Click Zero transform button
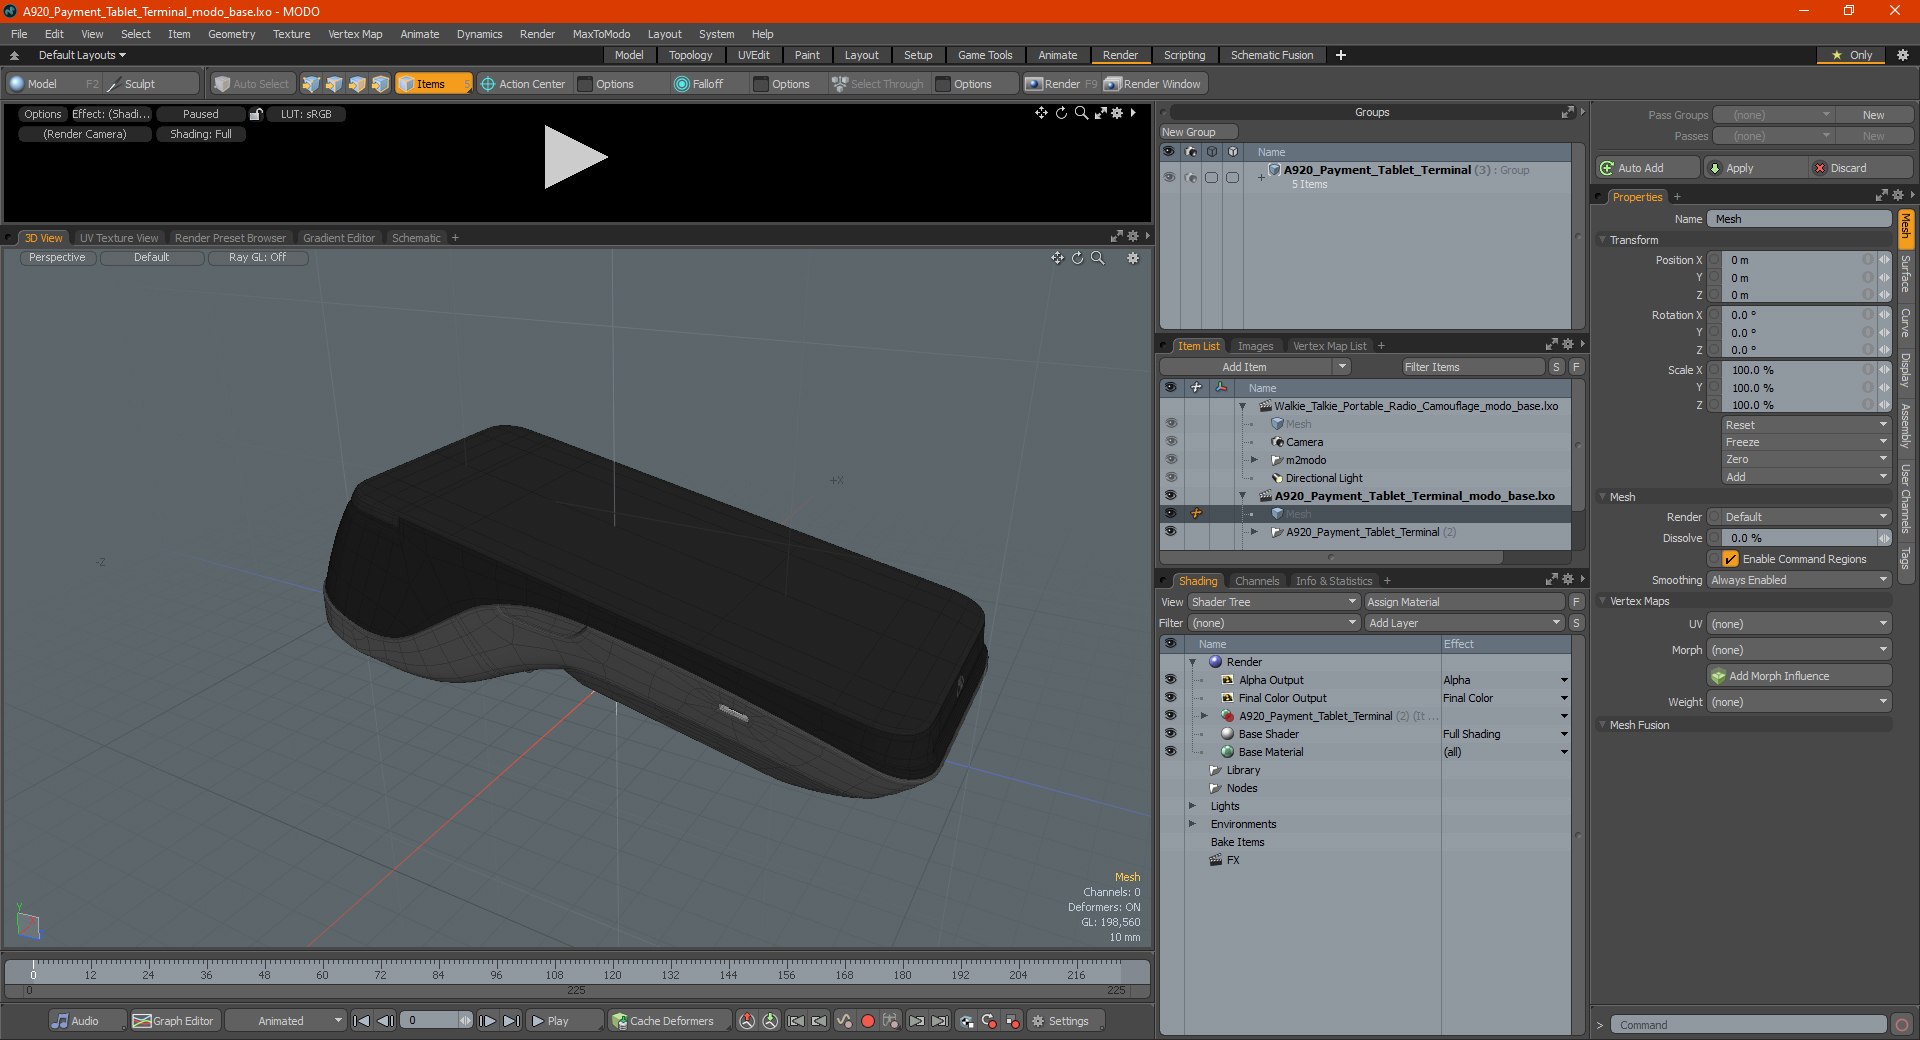 click(1806, 460)
